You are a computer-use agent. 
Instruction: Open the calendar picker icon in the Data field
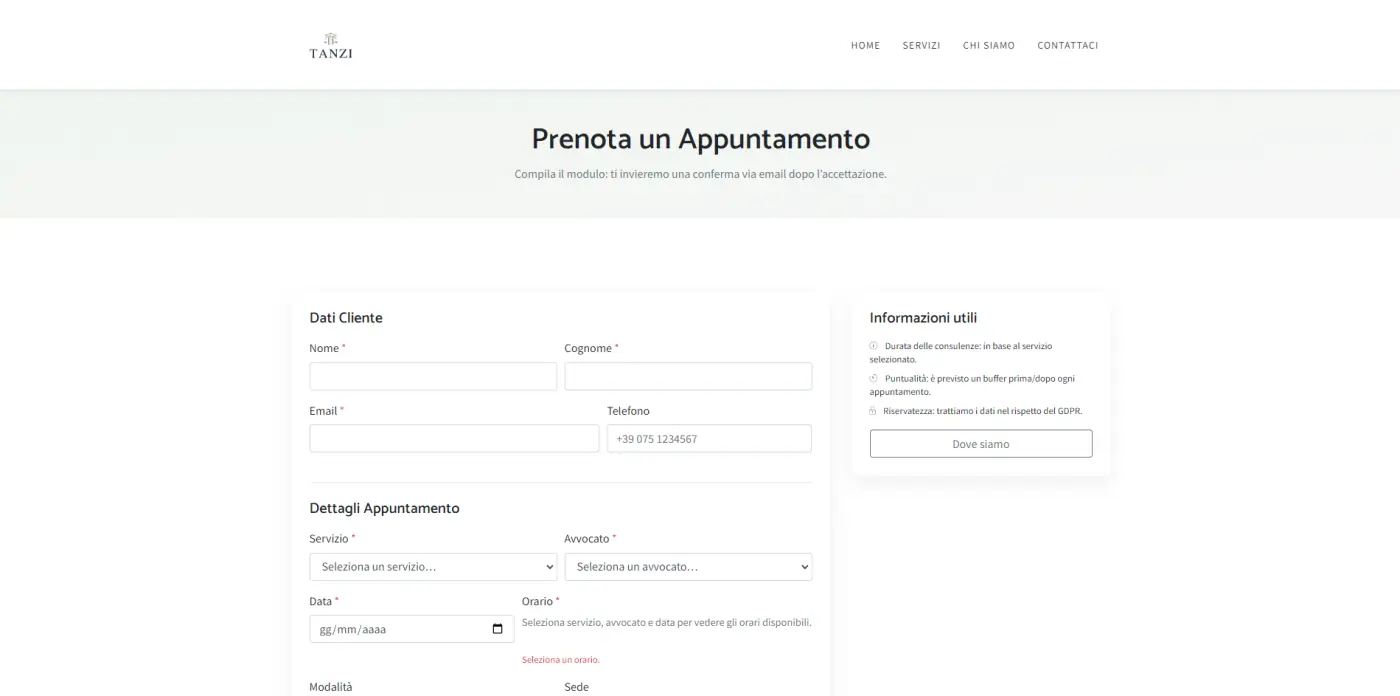[x=497, y=628]
